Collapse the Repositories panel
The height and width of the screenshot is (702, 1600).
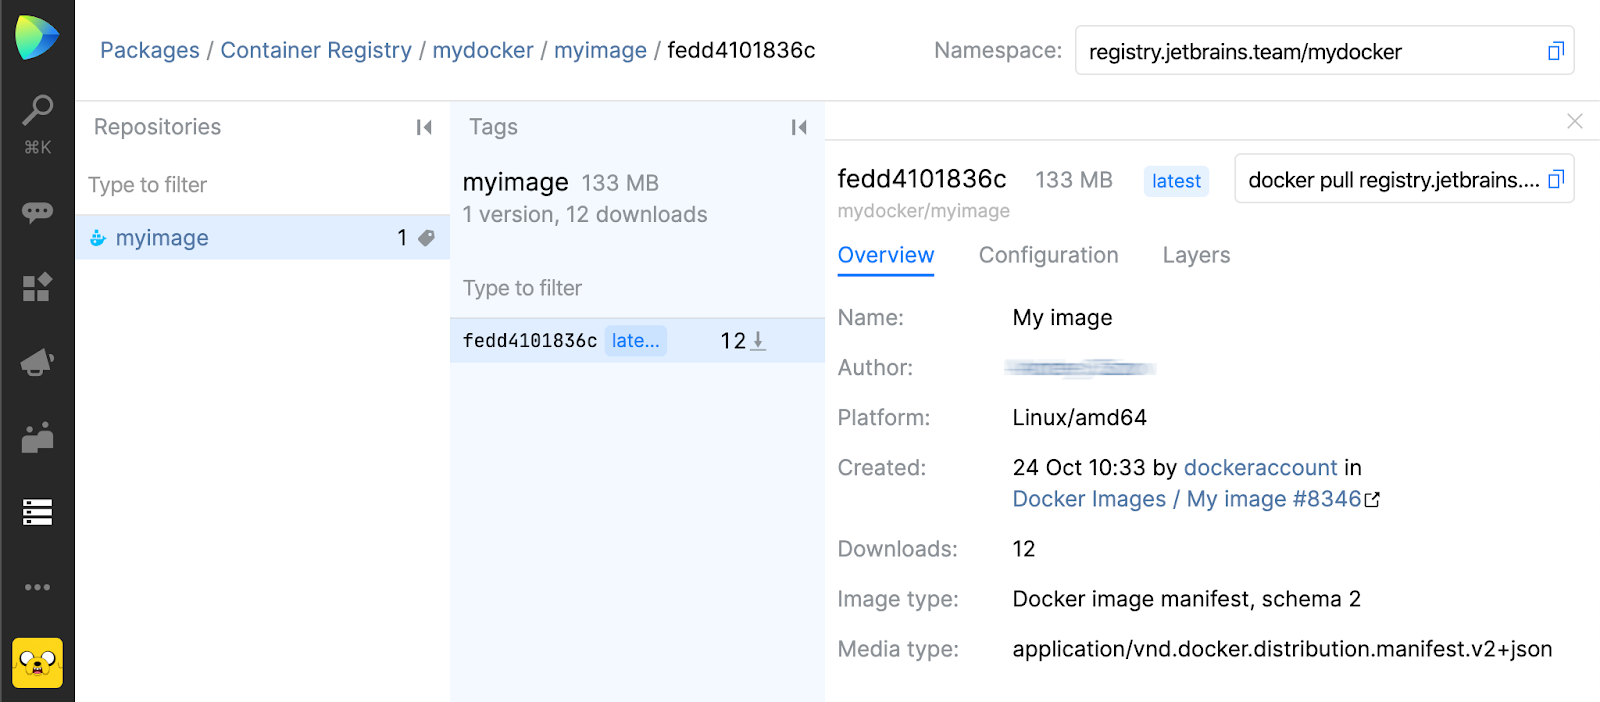(424, 127)
